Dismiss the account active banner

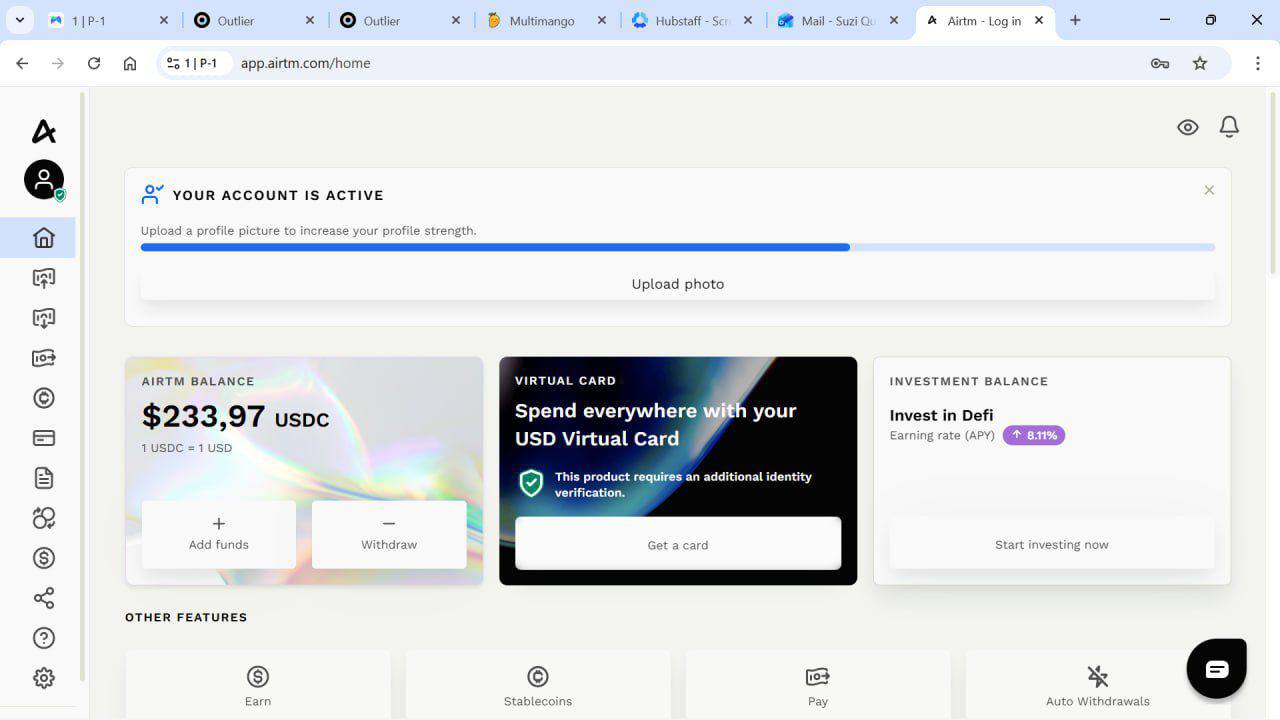[x=1209, y=190]
